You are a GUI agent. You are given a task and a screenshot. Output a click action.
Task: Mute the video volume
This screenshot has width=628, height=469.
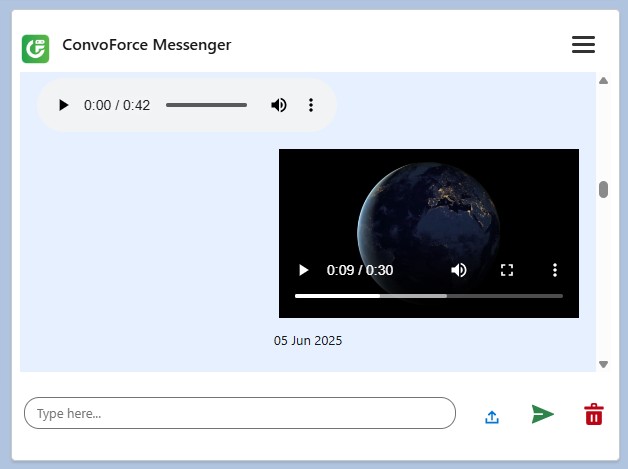point(459,270)
